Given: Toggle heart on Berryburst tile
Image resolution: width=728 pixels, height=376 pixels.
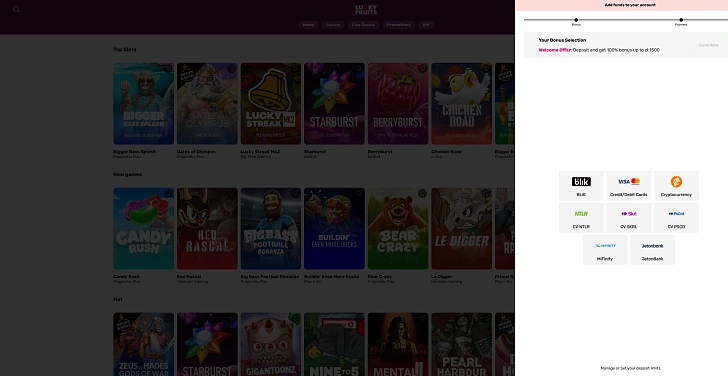Looking at the screenshot, I should (x=422, y=69).
